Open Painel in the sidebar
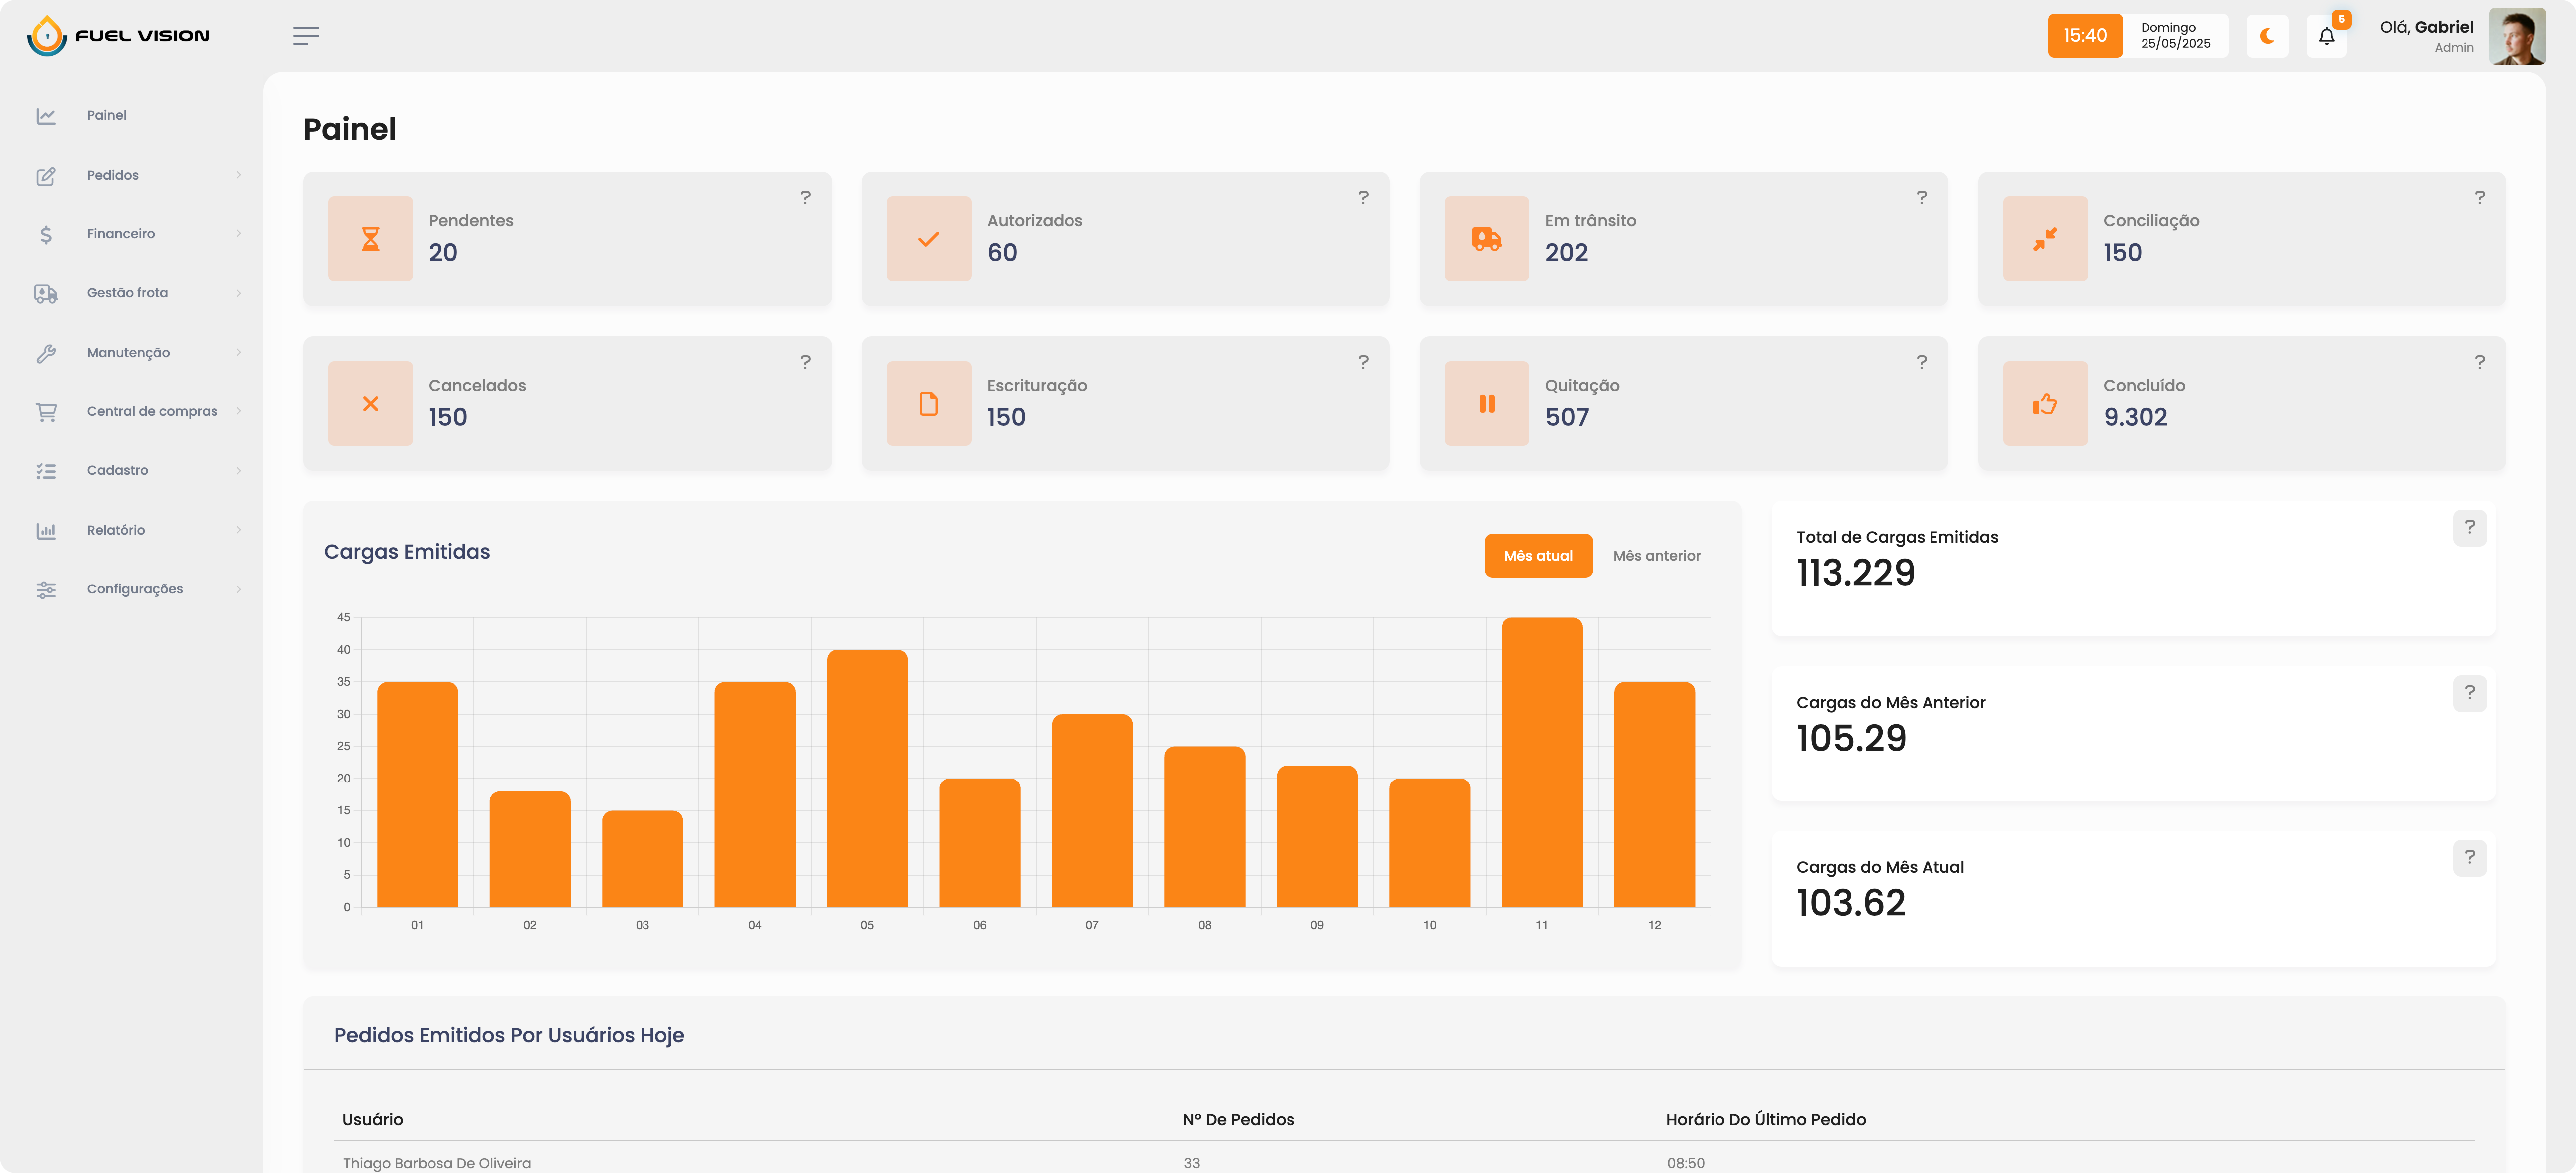Viewport: 2576px width, 1173px height. point(106,115)
